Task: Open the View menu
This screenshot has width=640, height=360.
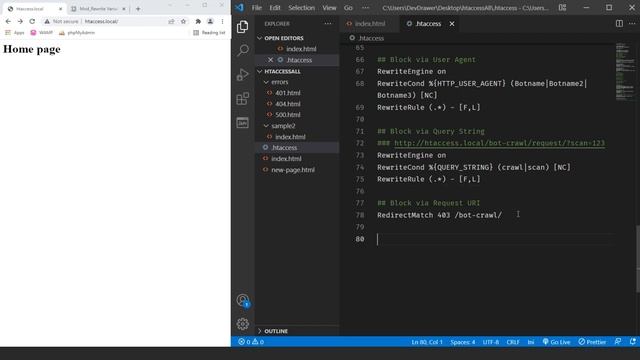Action: (x=329, y=8)
